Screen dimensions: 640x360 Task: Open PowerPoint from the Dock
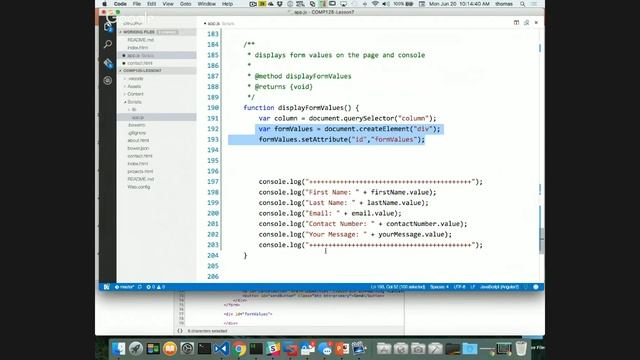click(342, 349)
